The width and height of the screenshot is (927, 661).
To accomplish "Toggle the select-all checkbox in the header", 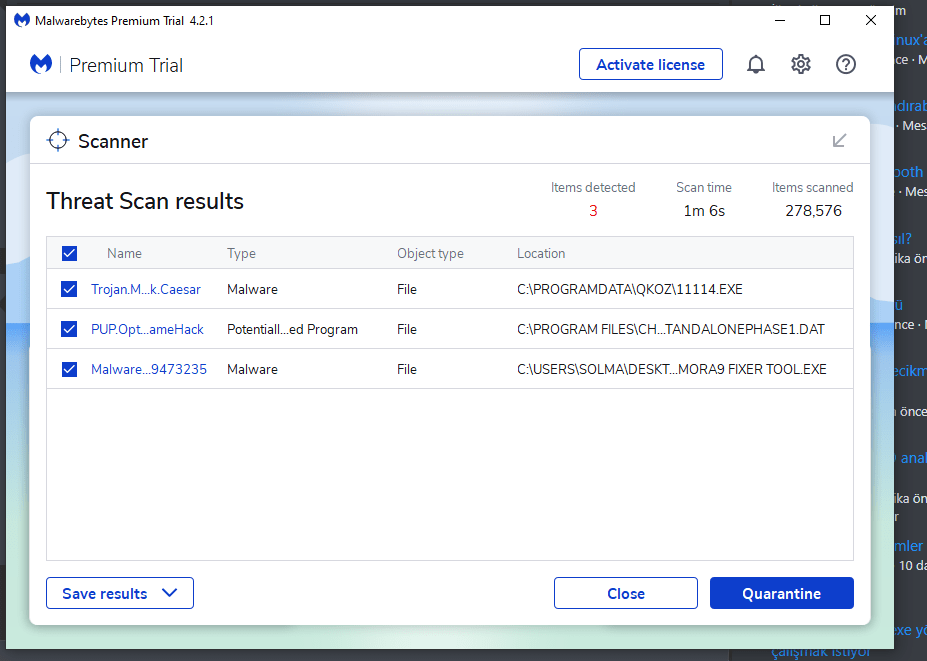I will point(69,253).
